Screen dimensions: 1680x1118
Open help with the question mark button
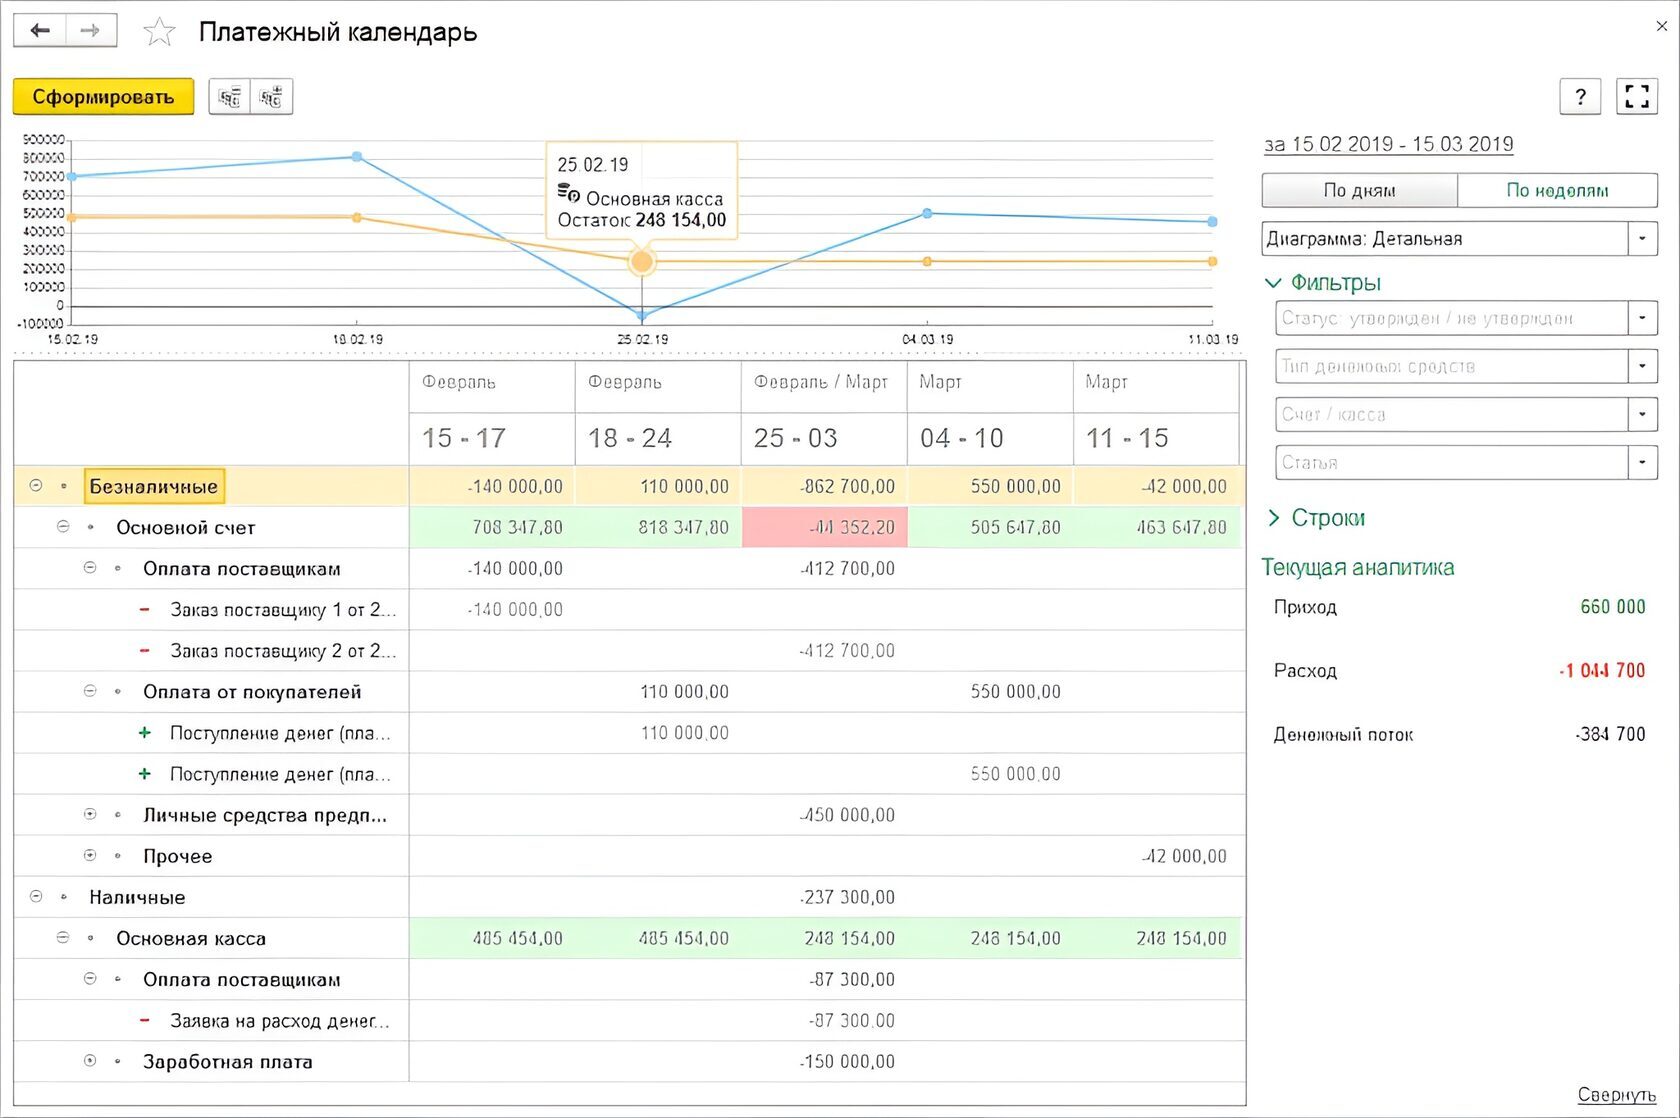[1580, 97]
